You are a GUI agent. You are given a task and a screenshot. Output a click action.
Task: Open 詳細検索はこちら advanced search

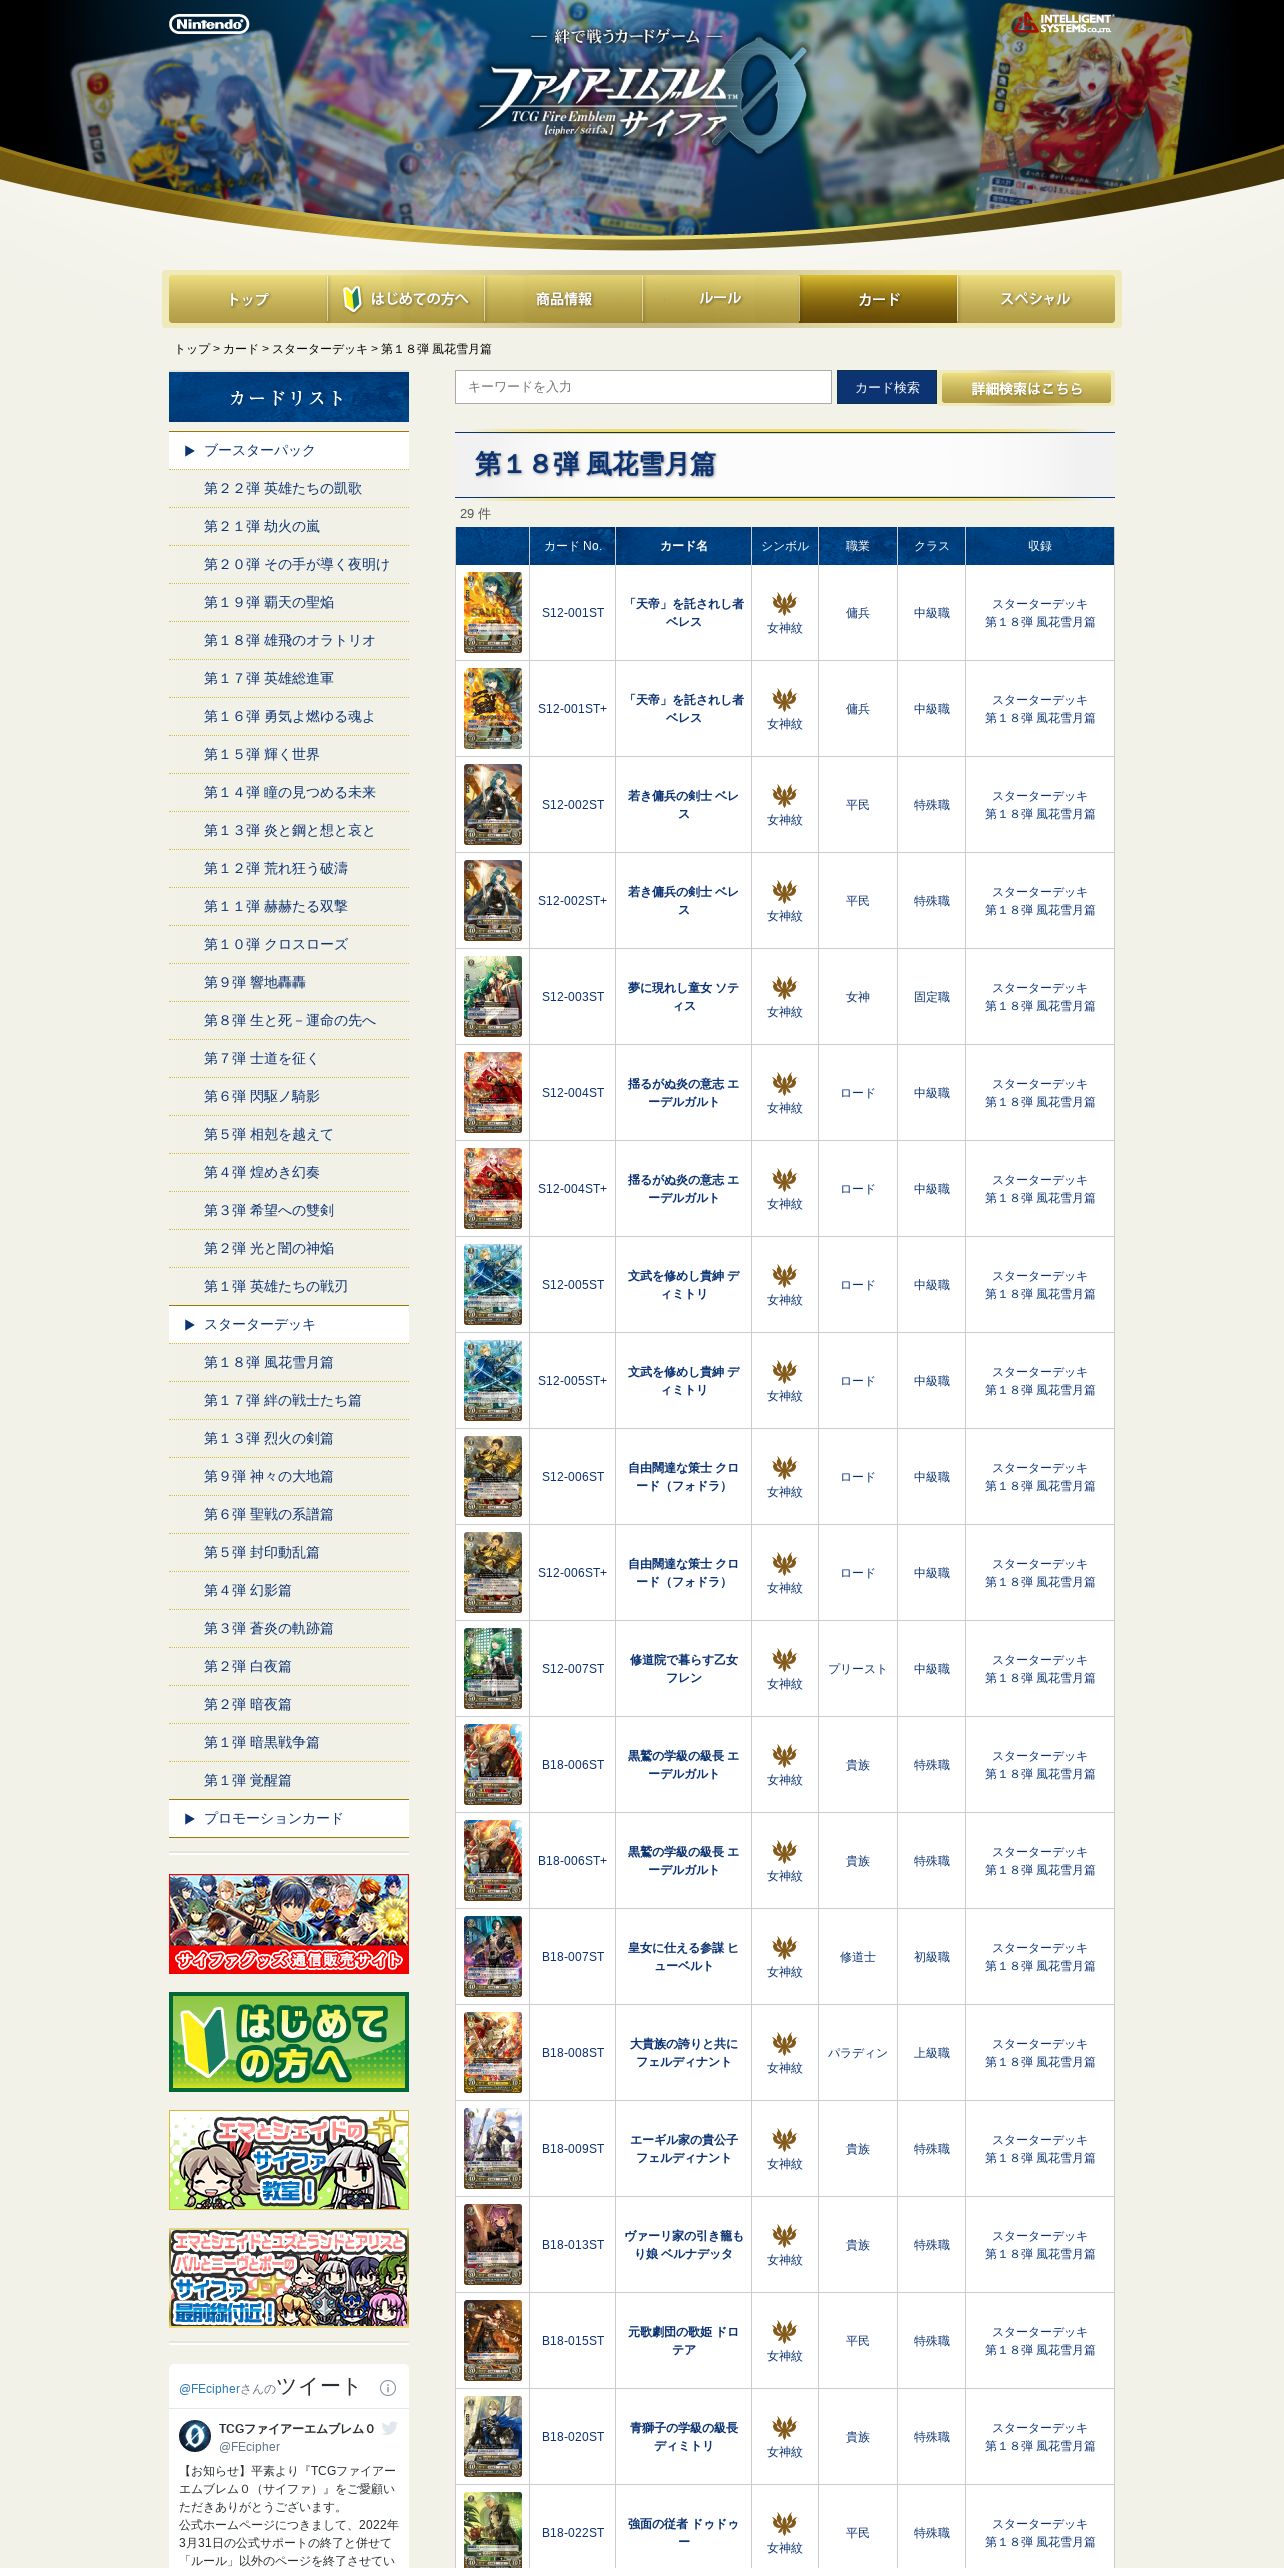coord(1027,388)
